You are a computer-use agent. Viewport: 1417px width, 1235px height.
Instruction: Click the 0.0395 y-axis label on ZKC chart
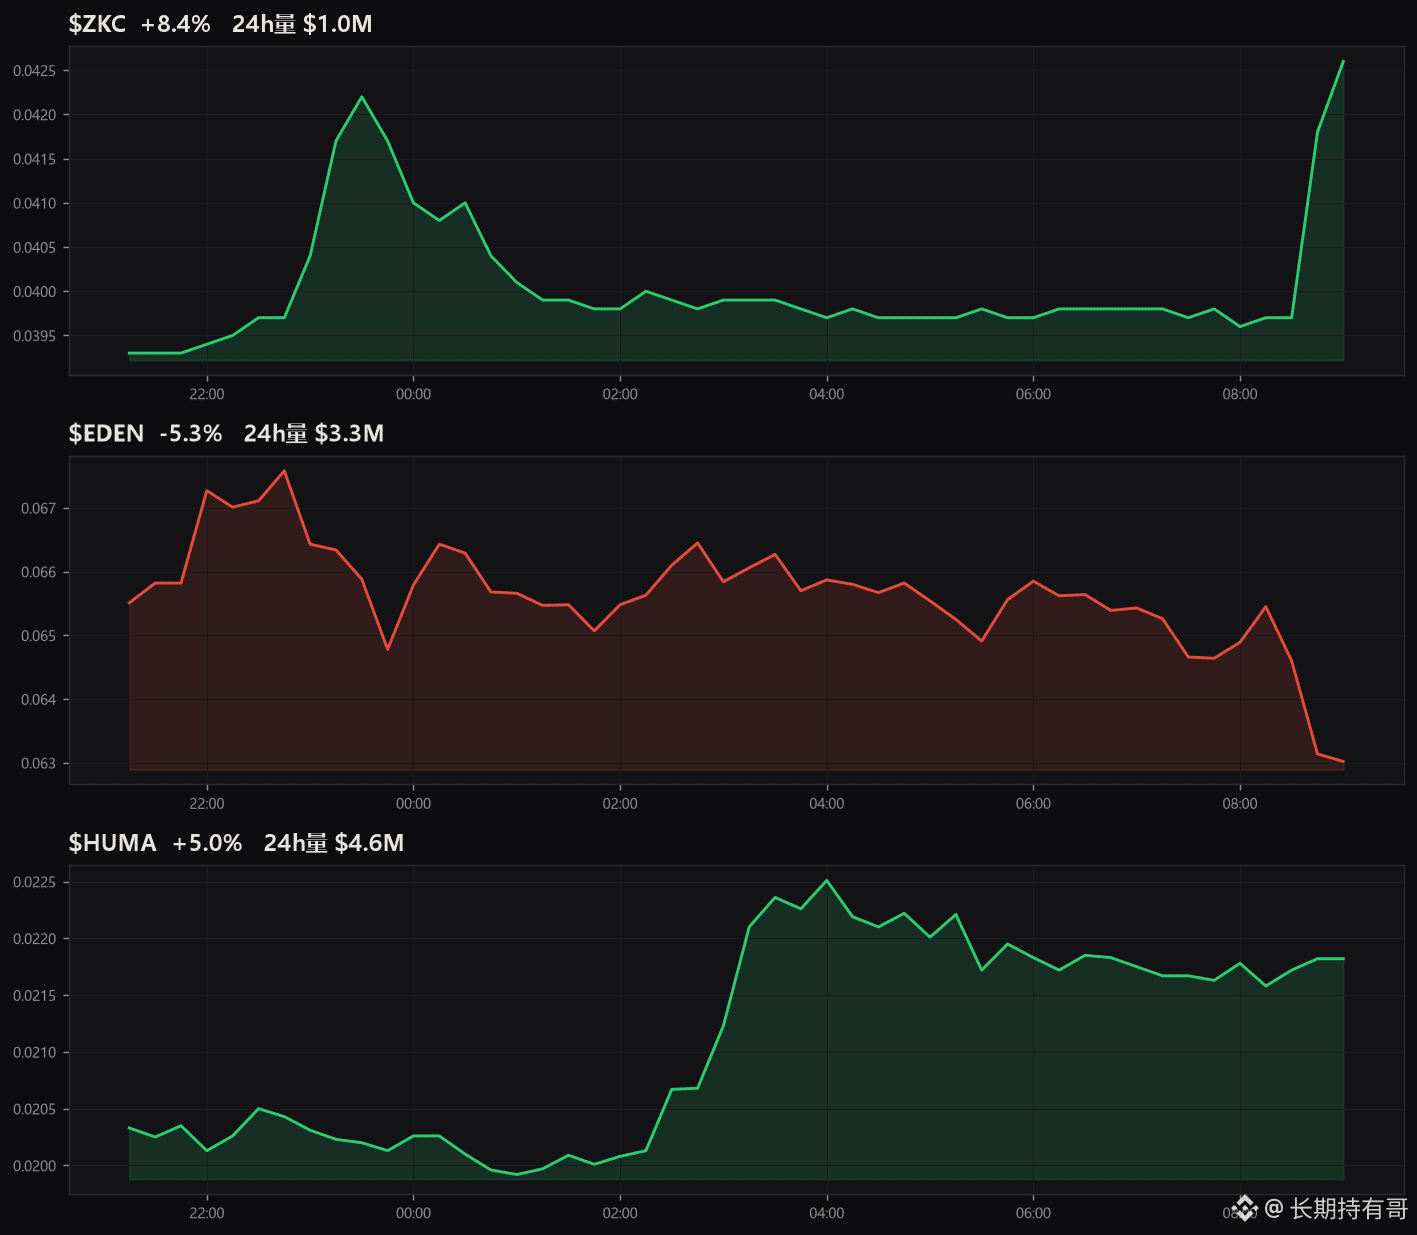[35, 336]
